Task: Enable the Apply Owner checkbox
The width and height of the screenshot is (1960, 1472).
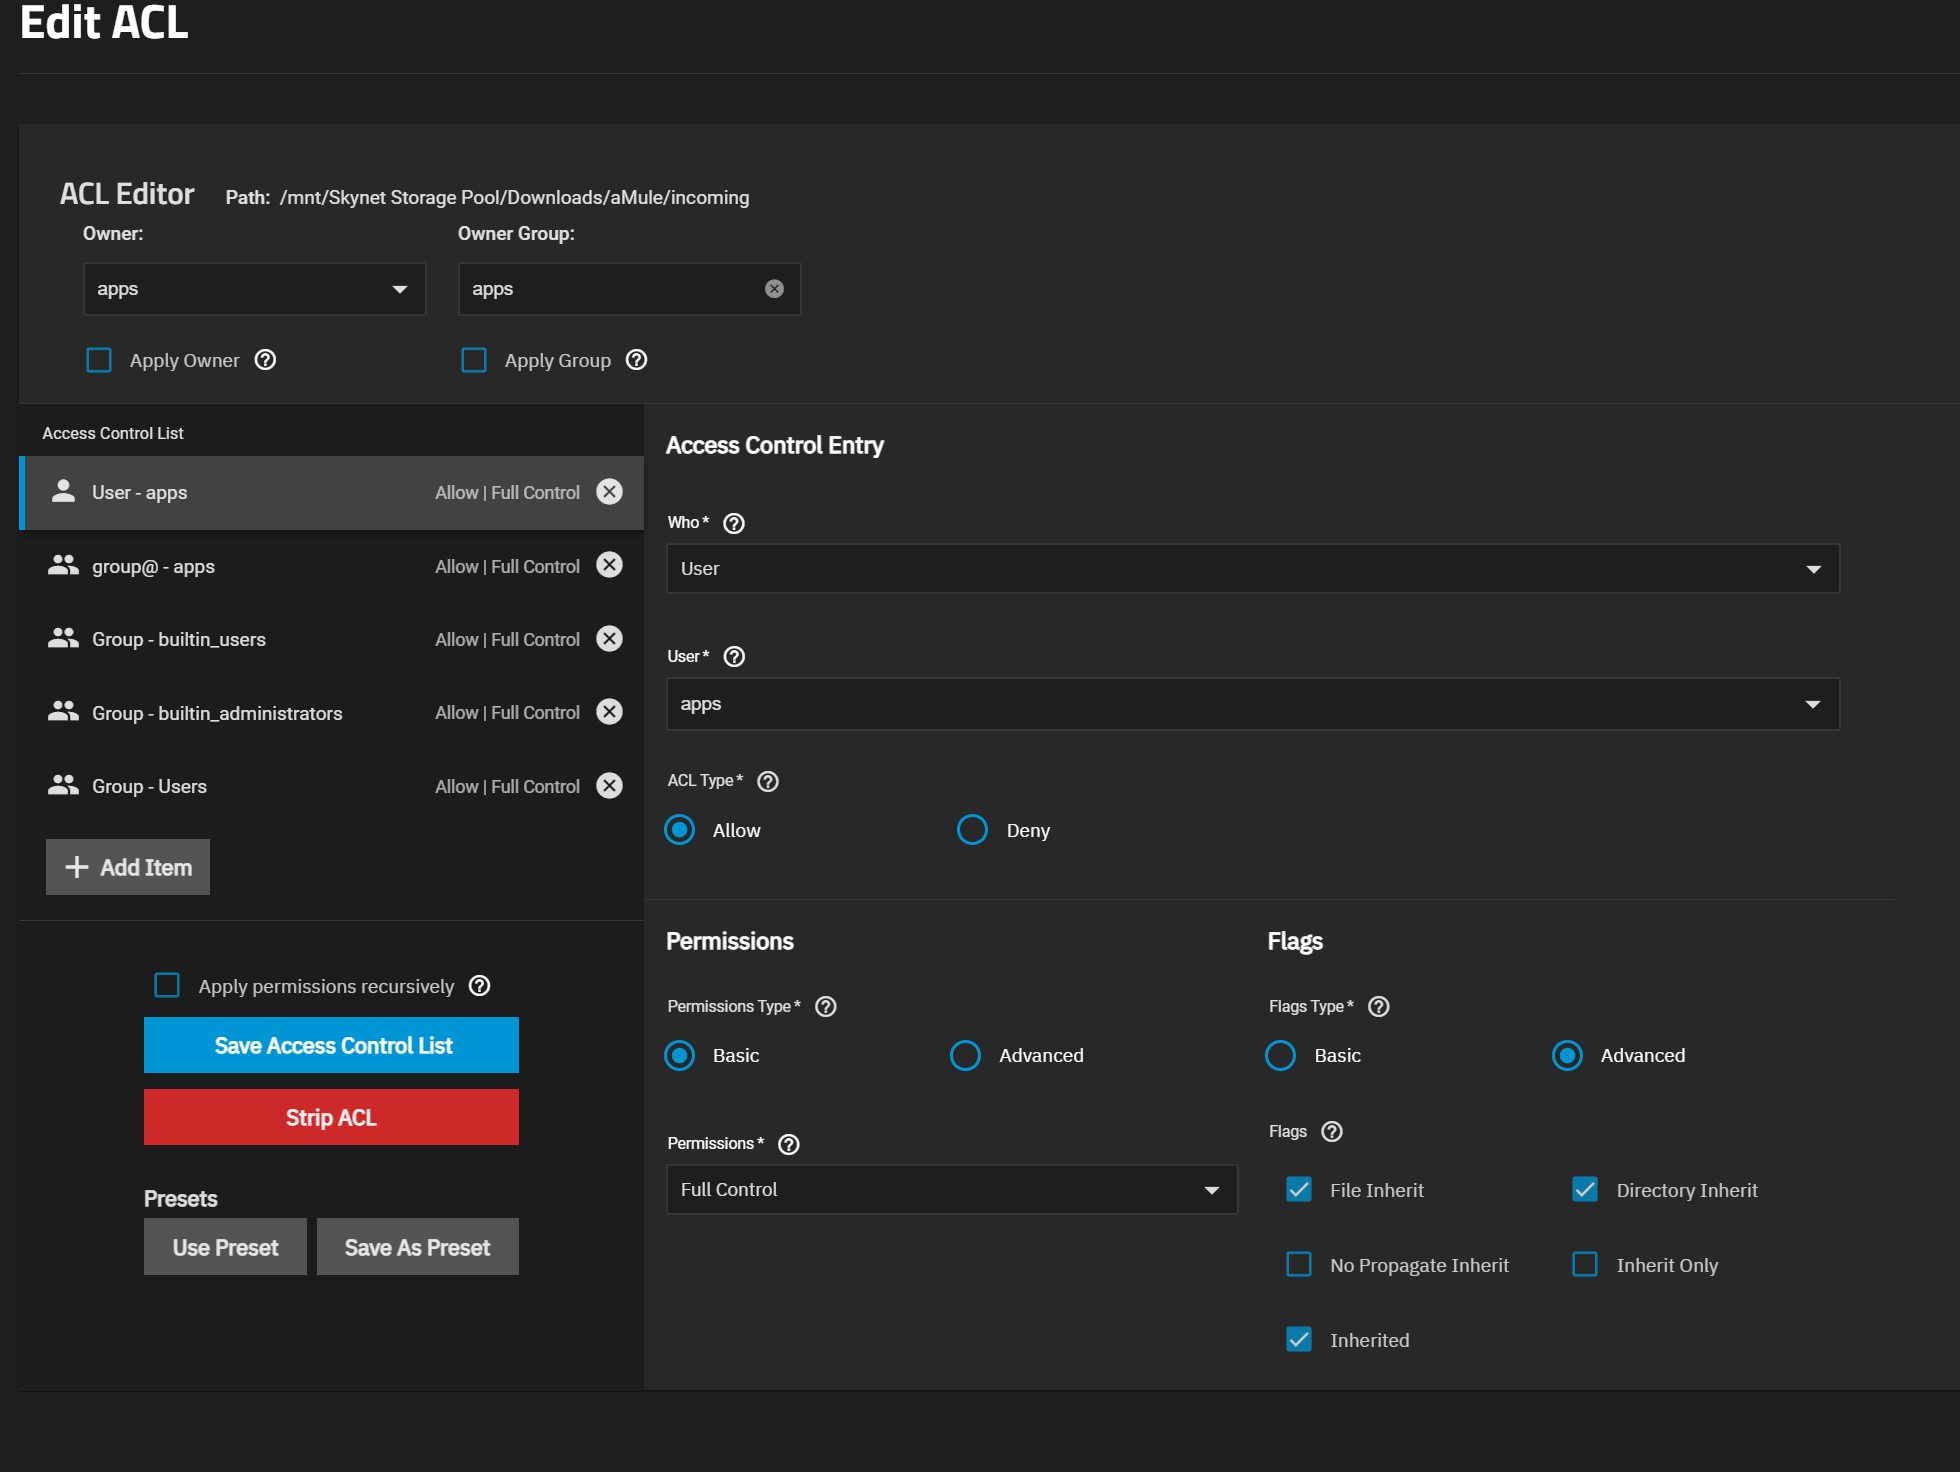Action: [x=99, y=360]
